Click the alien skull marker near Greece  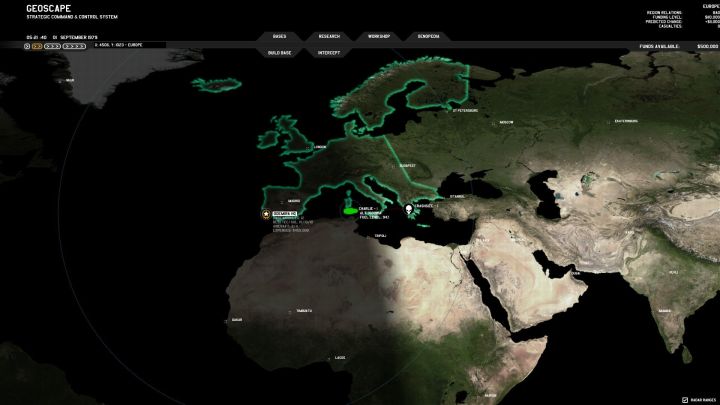point(408,209)
